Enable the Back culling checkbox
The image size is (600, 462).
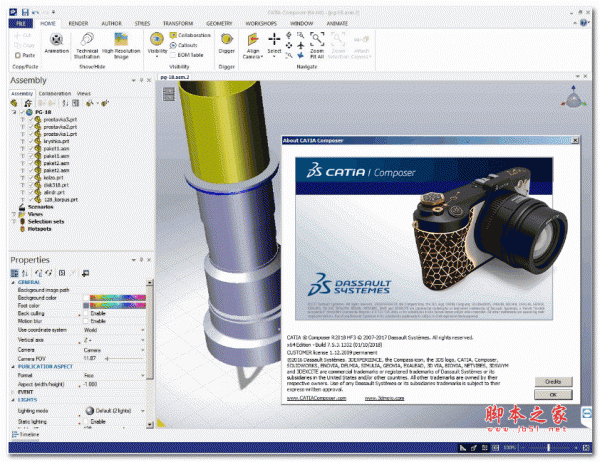click(x=86, y=313)
